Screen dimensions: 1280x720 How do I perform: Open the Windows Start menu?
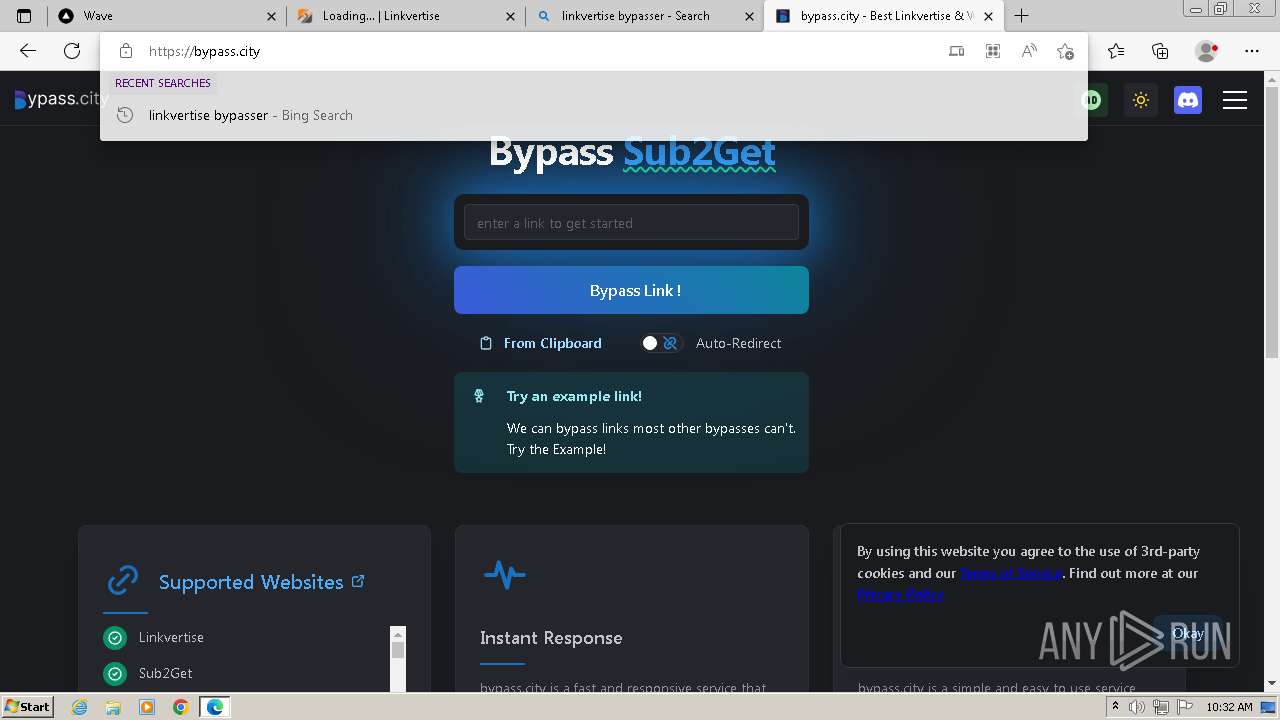coord(28,707)
